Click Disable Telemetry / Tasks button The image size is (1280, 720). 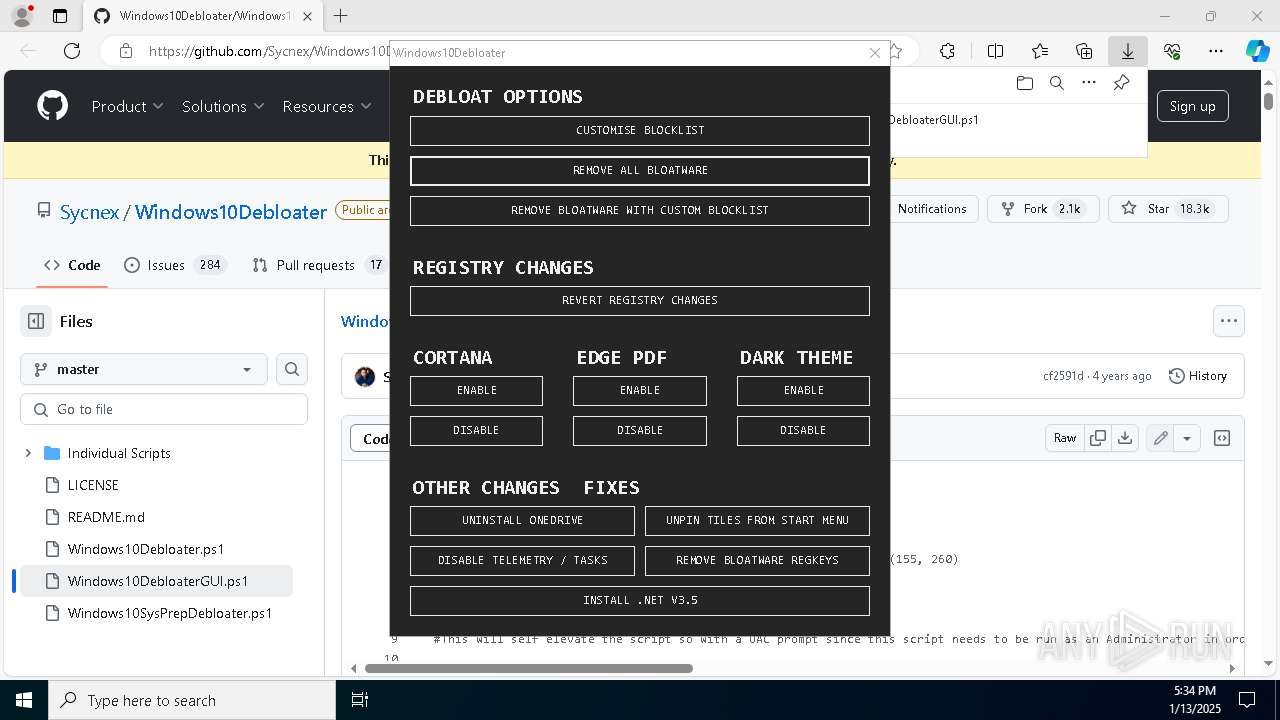(522, 561)
